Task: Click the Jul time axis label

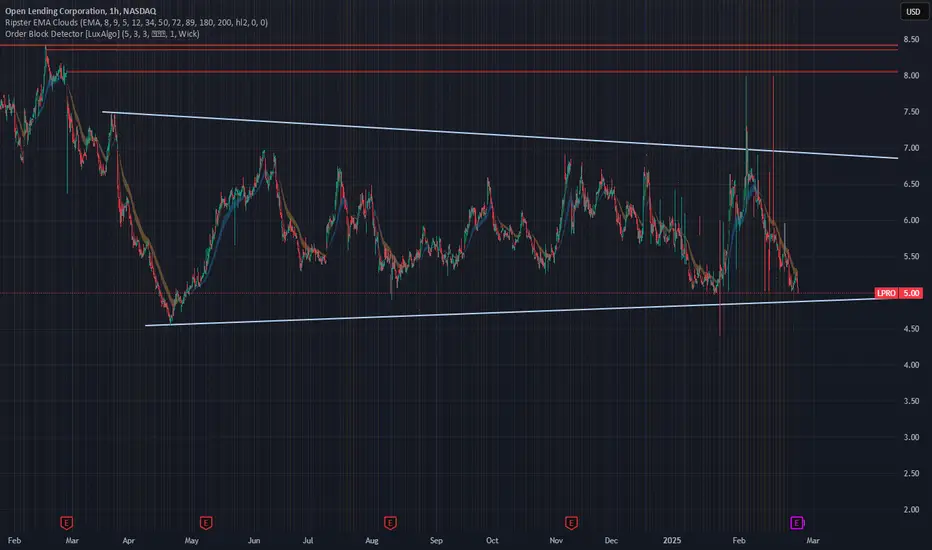Action: point(308,540)
